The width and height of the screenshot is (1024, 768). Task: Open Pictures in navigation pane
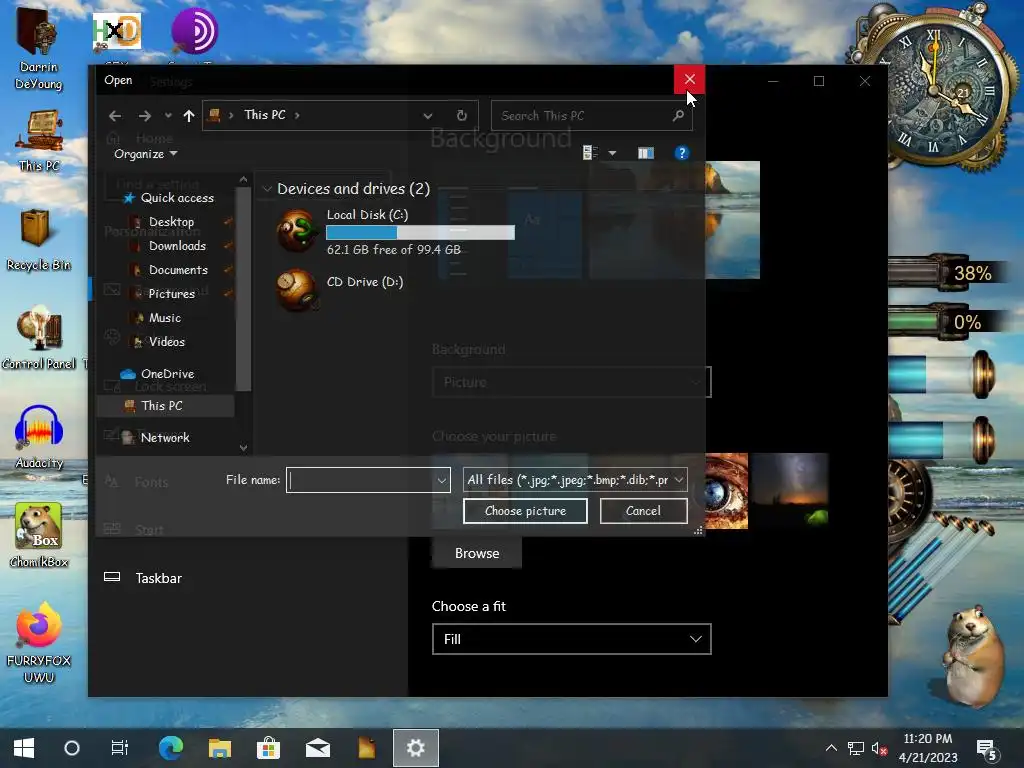[x=171, y=294]
